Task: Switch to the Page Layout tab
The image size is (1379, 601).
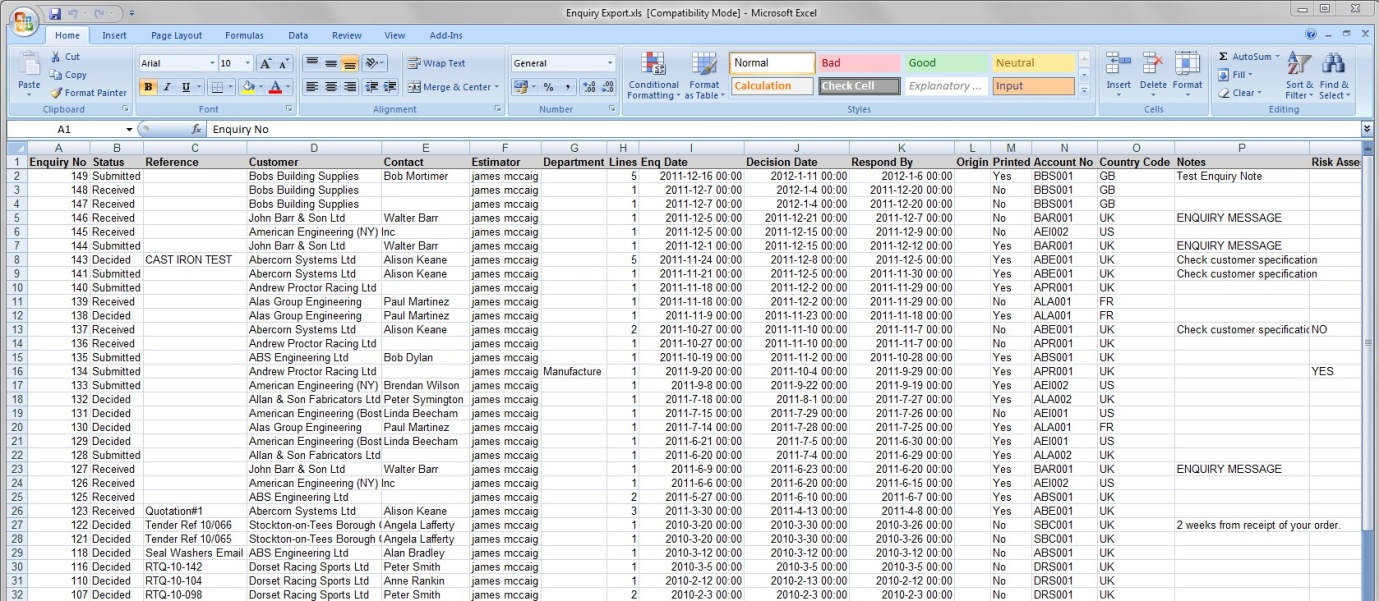Action: 176,35
